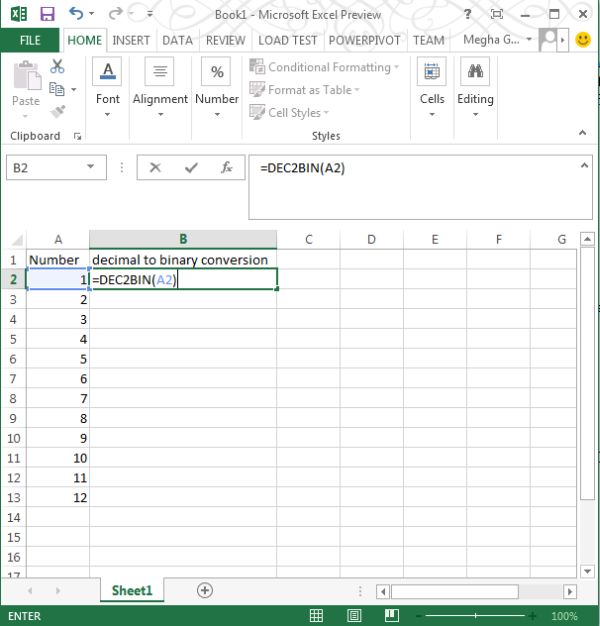Open the LOAD TEST tab
This screenshot has width=600, height=626.
(287, 40)
